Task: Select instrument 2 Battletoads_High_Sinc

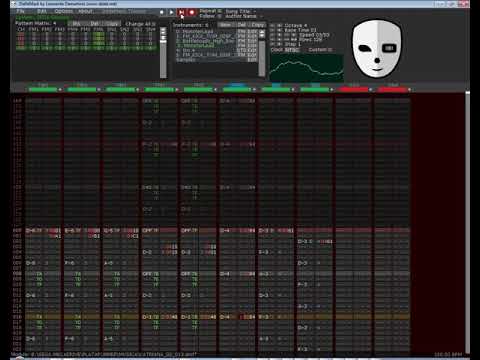Action: pyautogui.click(x=206, y=41)
